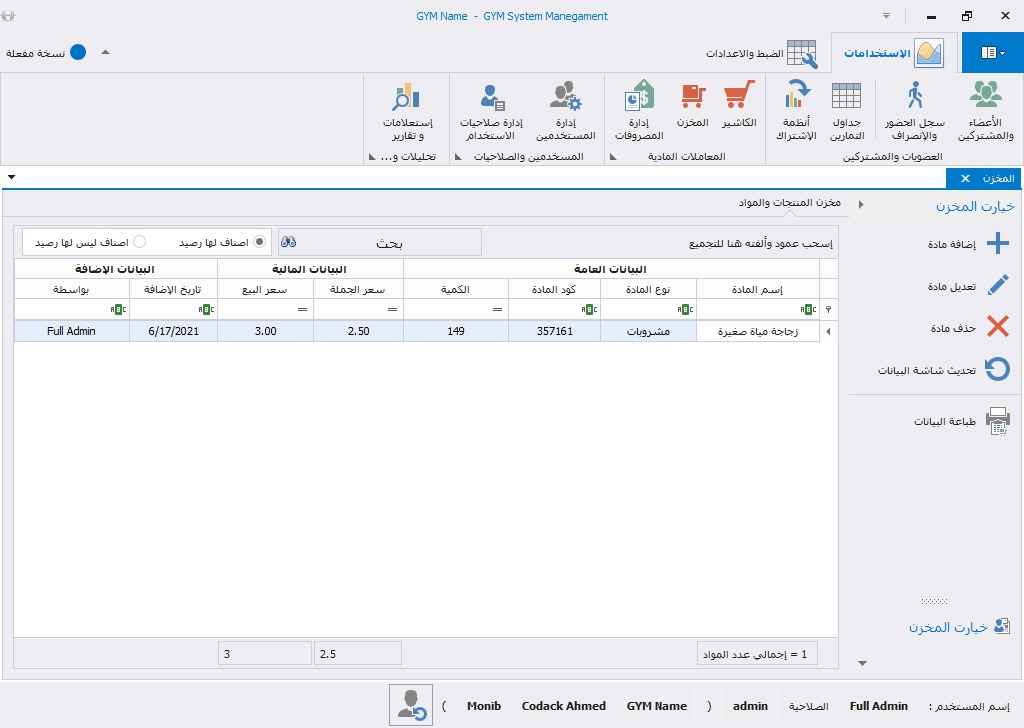Expand تحليلات group launcher arrow
The image size is (1024, 728).
[372, 157]
